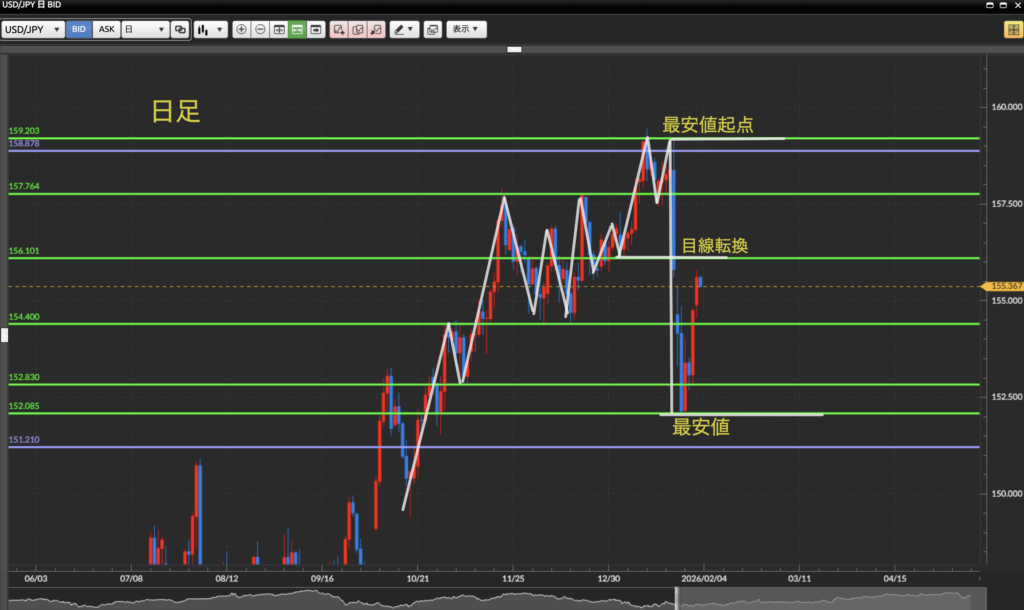Switch price display to BID
This screenshot has height=610, width=1024.
[x=79, y=30]
